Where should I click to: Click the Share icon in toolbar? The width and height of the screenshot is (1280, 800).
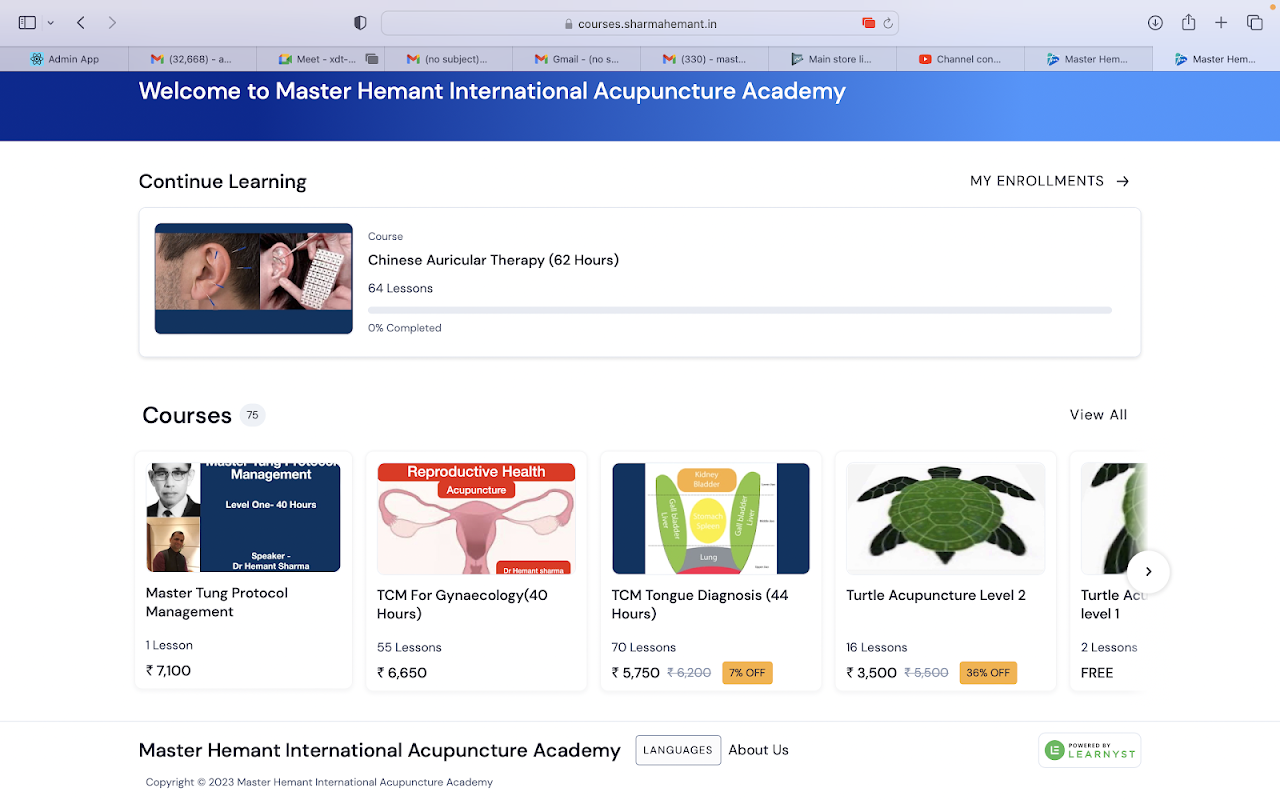1188,22
